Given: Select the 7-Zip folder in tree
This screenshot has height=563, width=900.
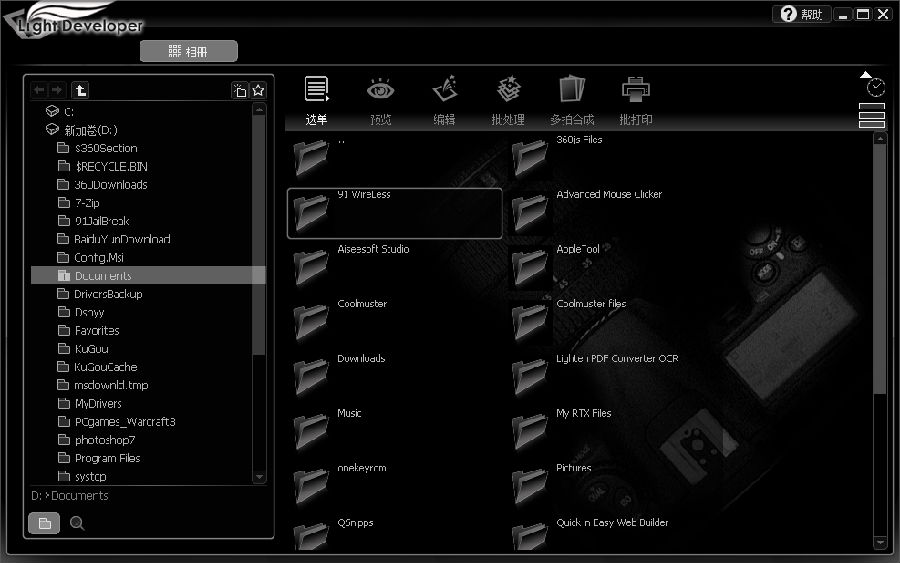Looking at the screenshot, I should tap(79, 203).
